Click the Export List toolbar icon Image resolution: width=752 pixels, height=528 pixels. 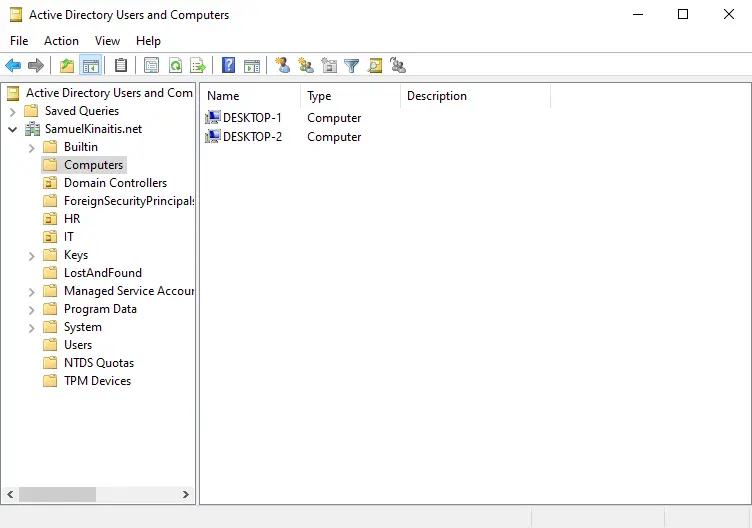[x=198, y=66]
